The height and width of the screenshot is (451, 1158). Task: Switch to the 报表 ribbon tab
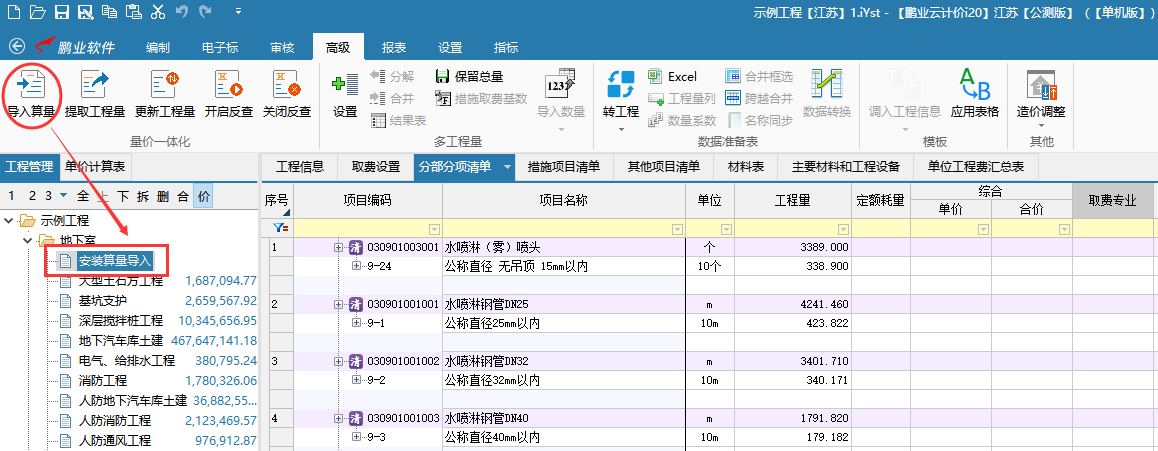(393, 48)
